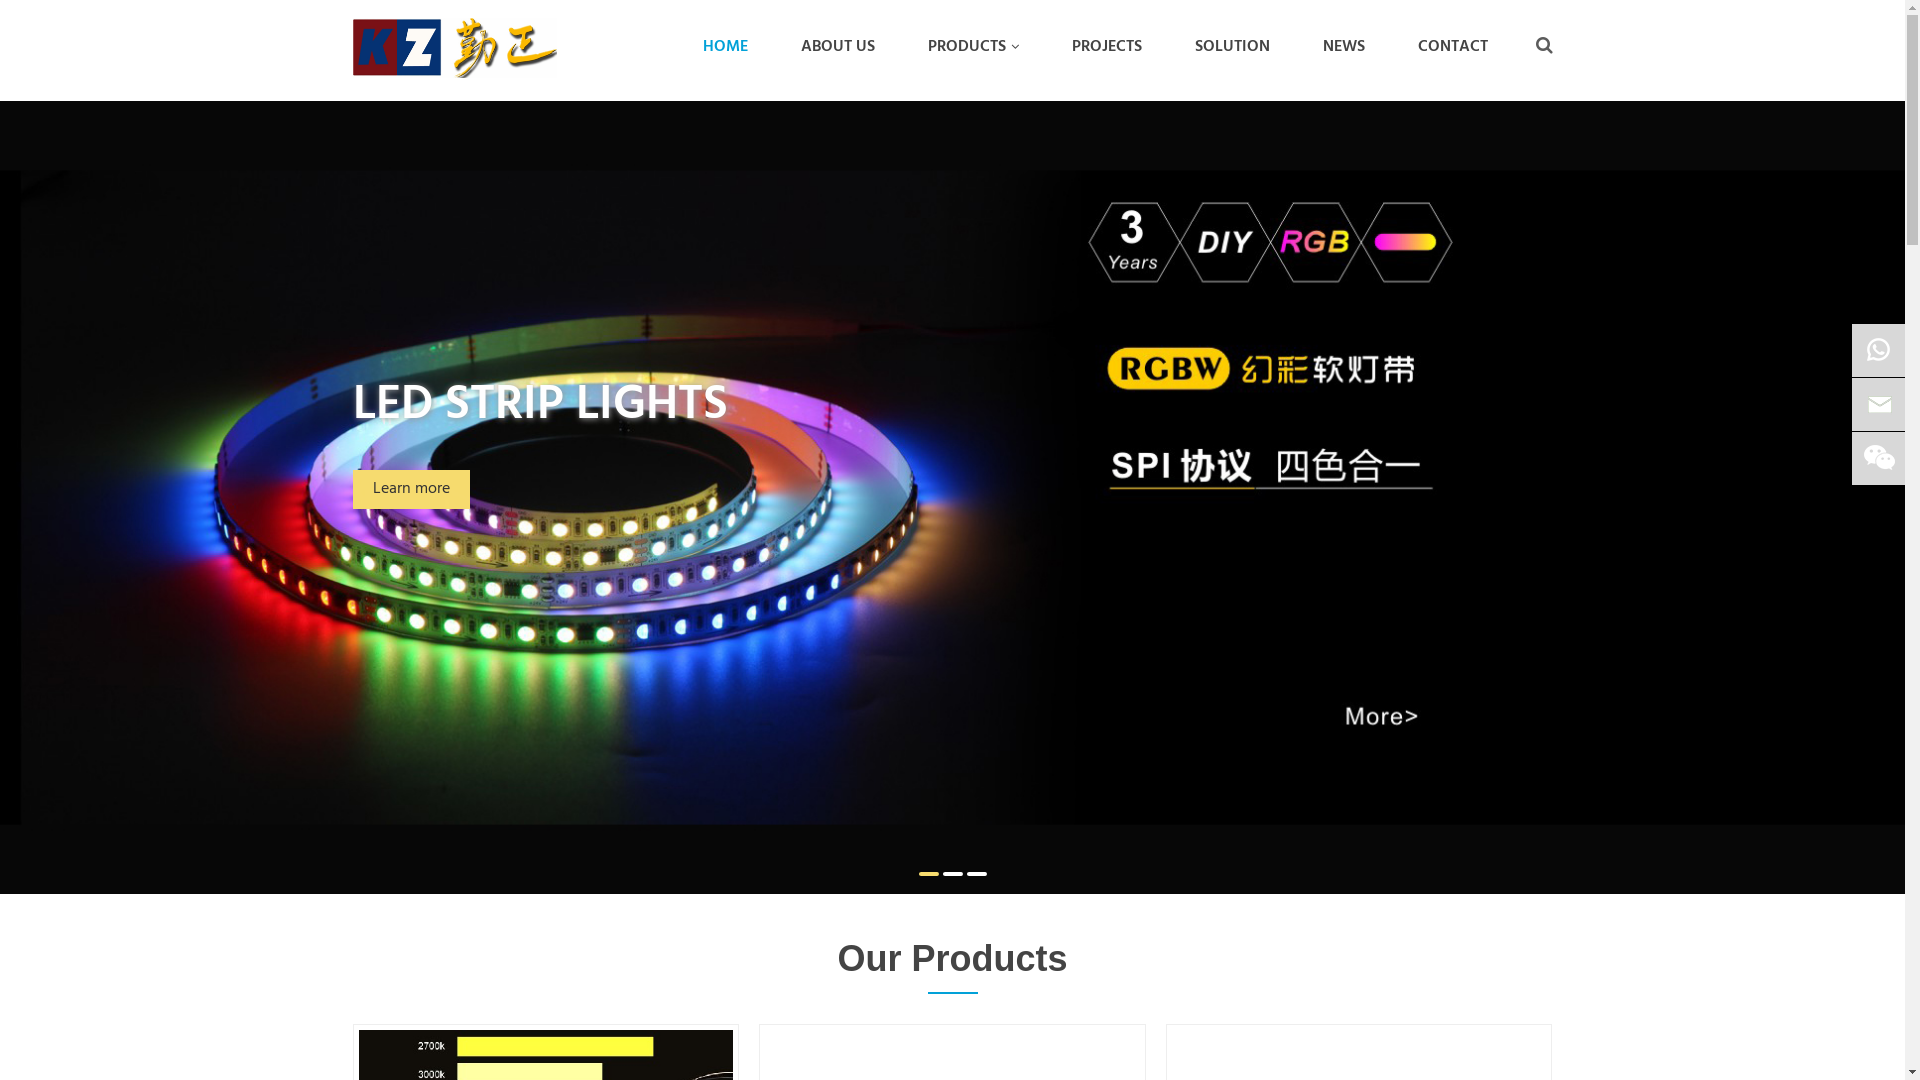This screenshot has width=1920, height=1080.
Task: Open the CONTACT page link
Action: (x=1453, y=47)
